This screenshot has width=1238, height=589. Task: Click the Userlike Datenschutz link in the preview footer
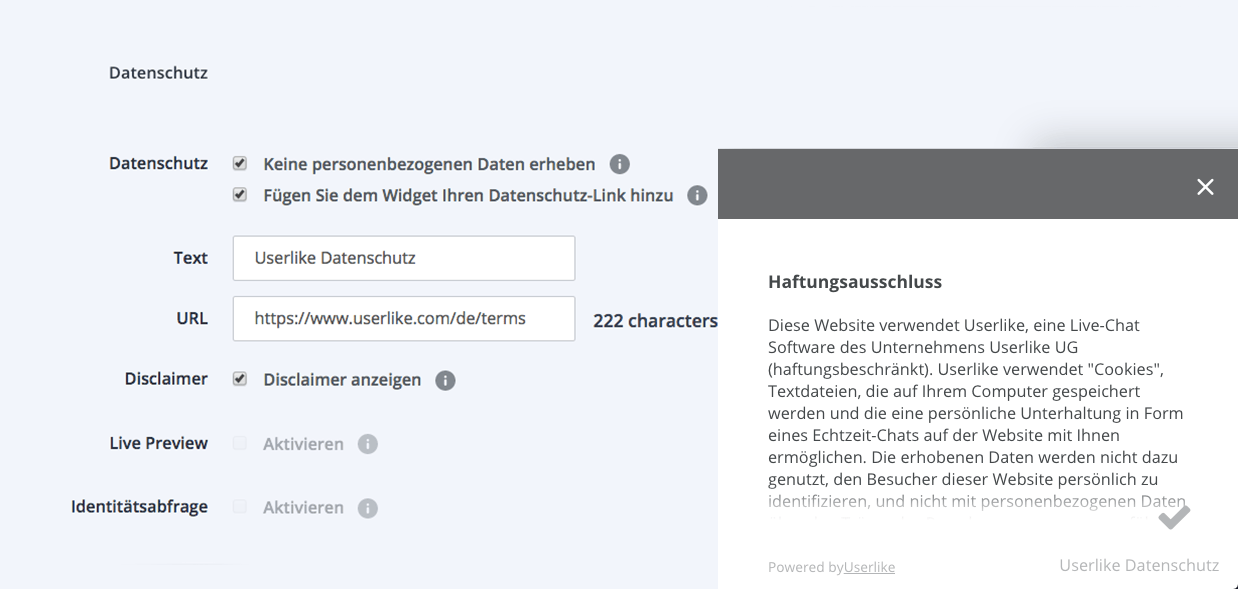coord(1139,565)
